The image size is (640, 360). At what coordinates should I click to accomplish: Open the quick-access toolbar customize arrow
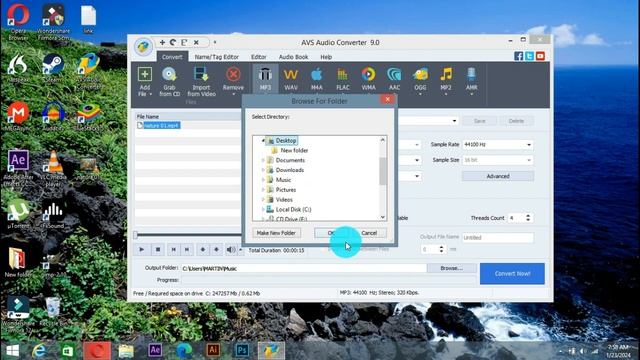215,42
